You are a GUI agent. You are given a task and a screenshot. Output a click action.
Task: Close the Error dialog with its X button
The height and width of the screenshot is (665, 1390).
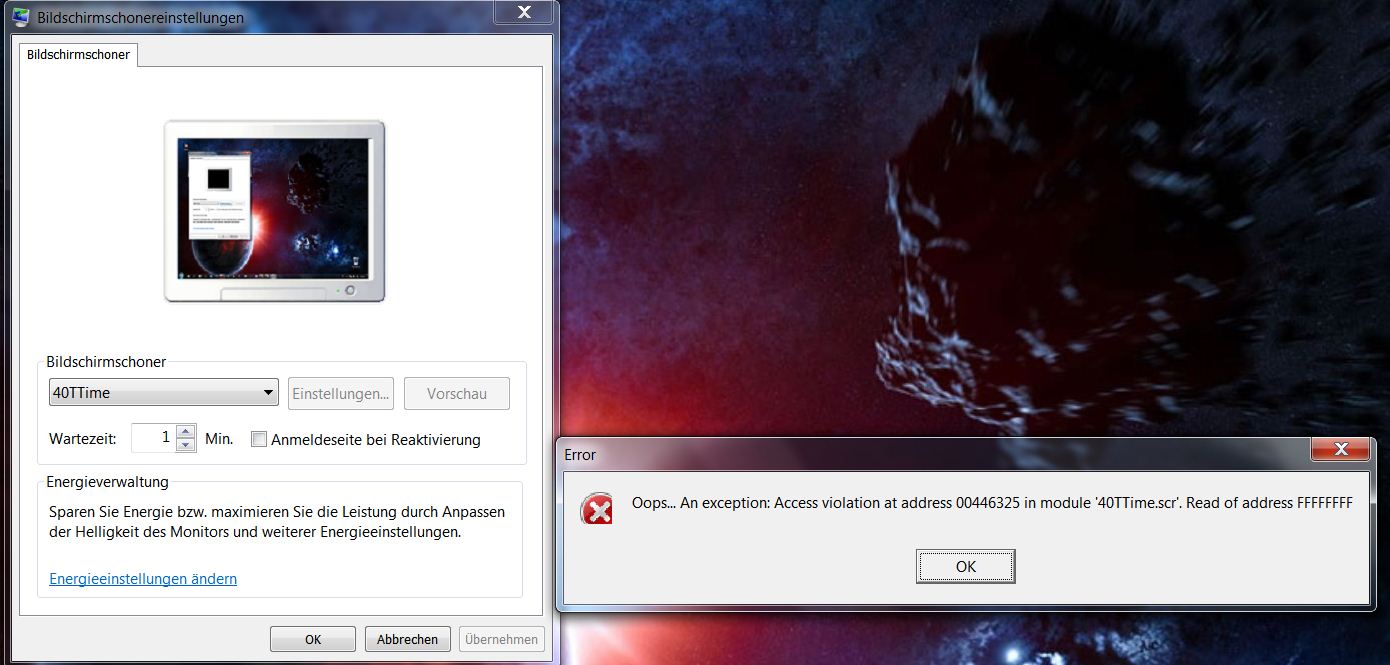click(1340, 450)
